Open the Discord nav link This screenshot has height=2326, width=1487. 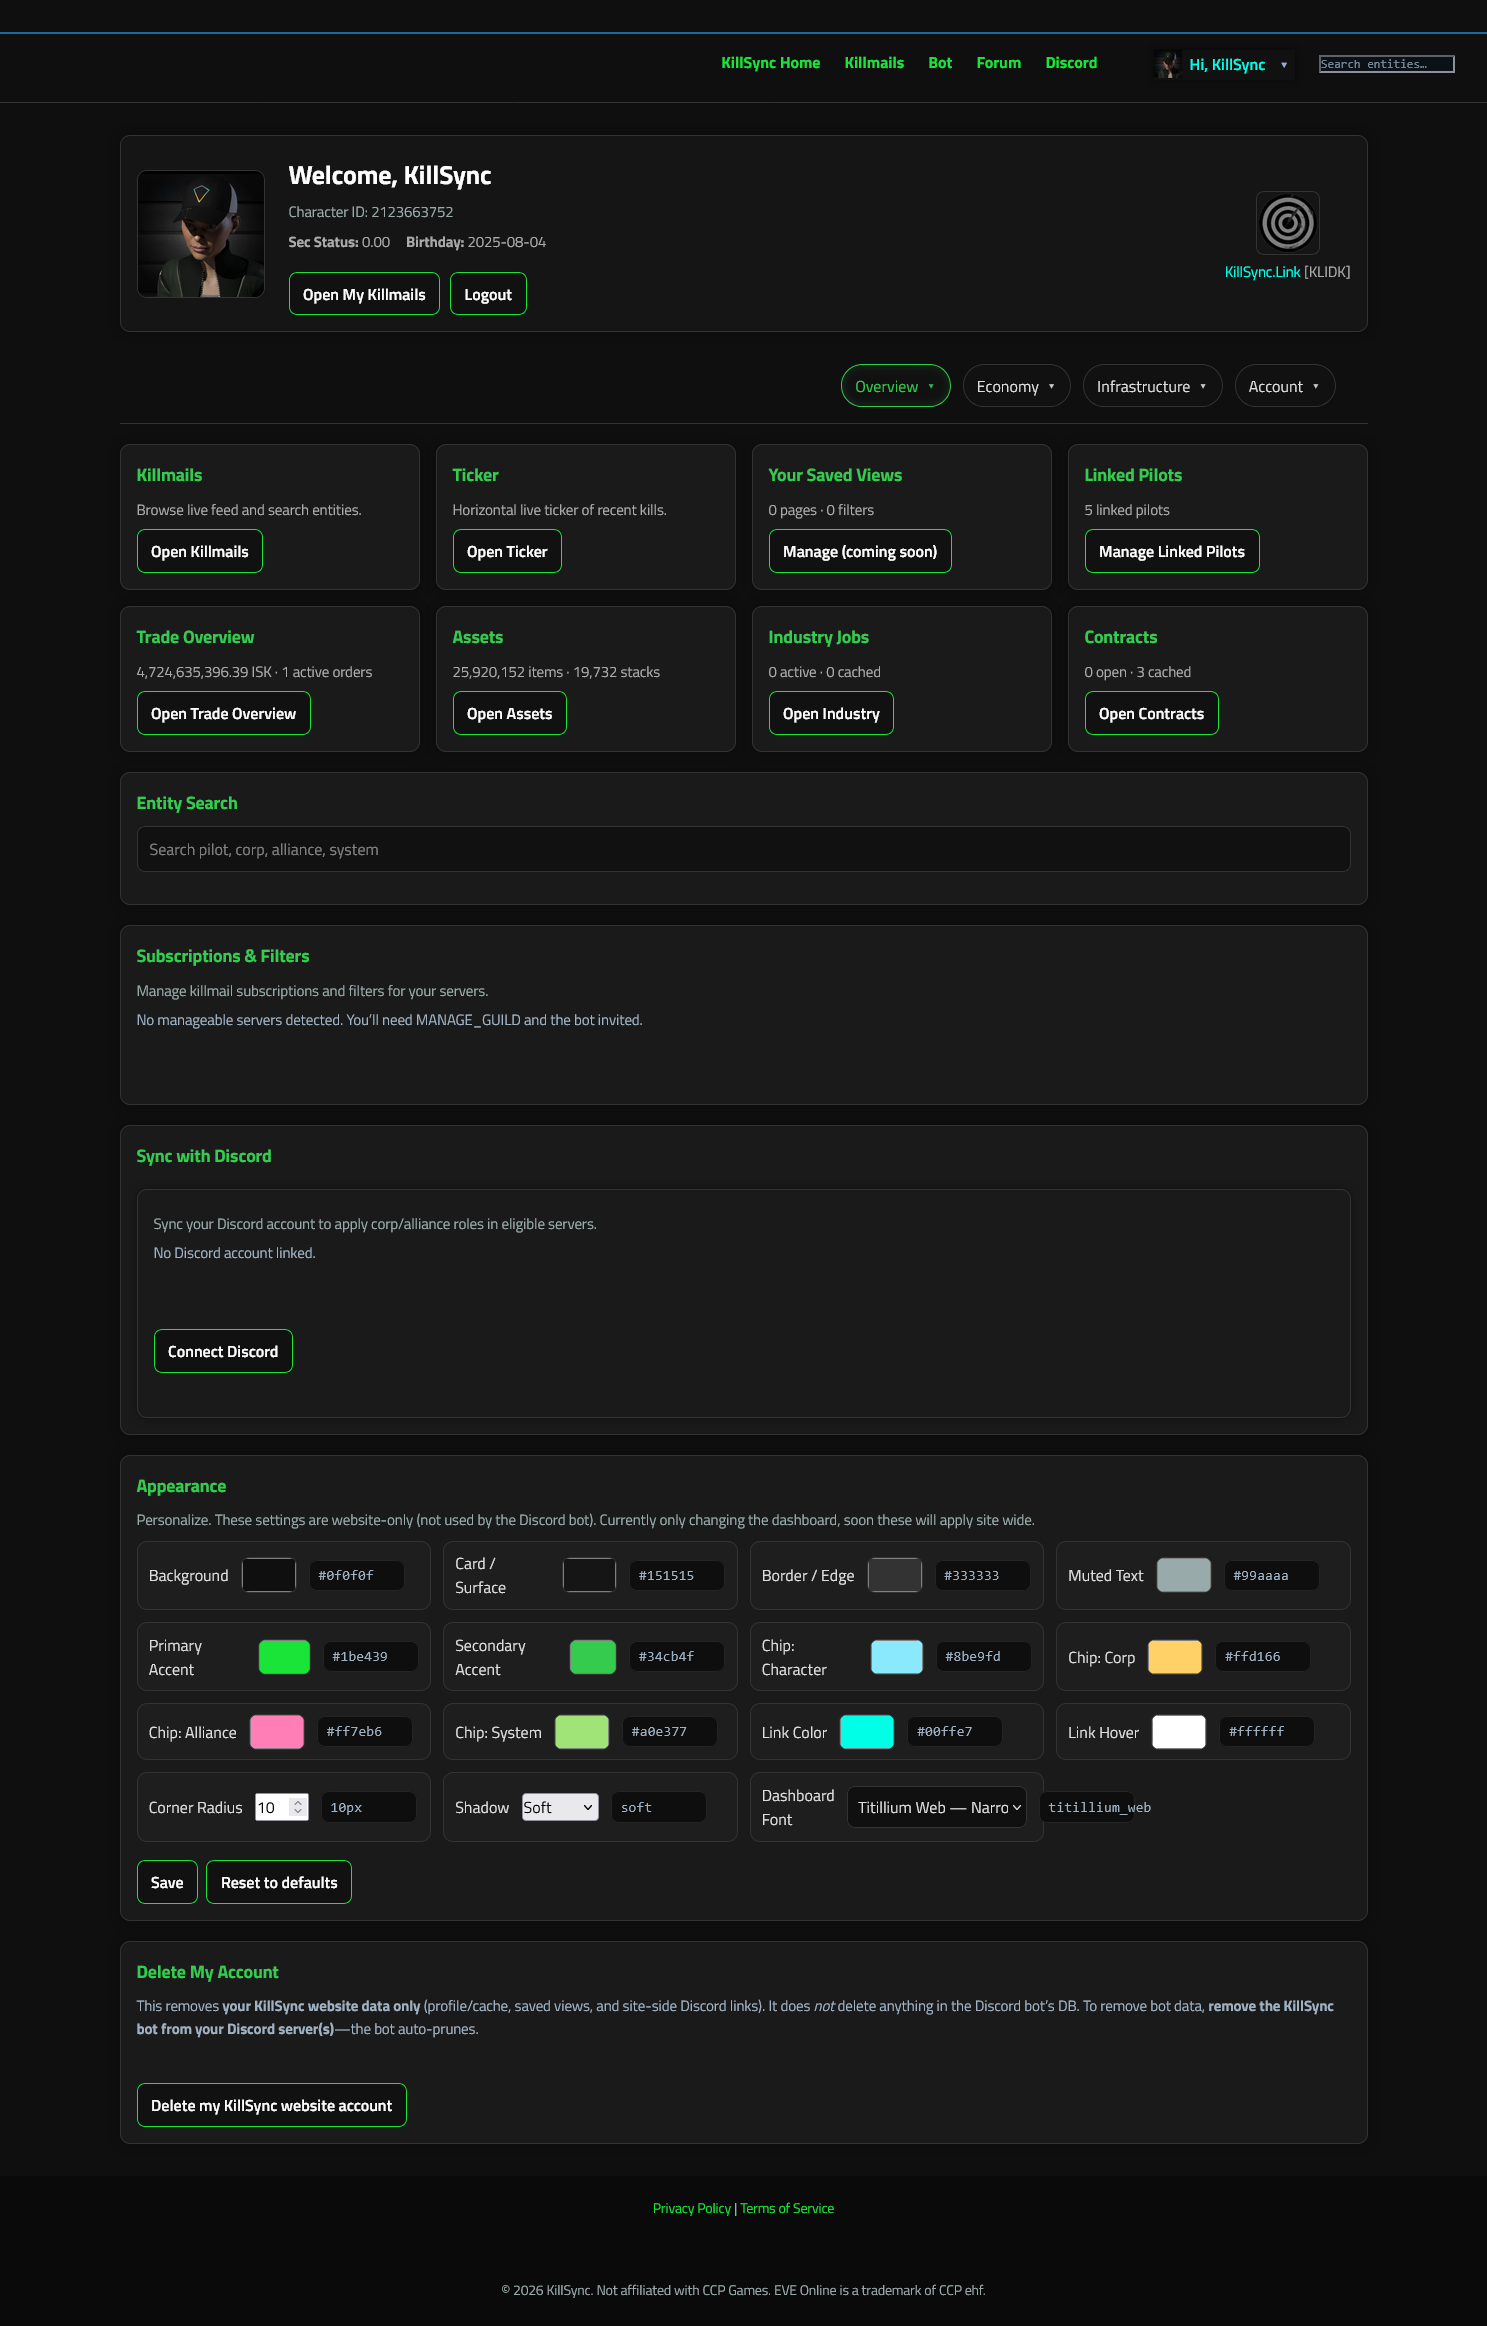(1071, 63)
